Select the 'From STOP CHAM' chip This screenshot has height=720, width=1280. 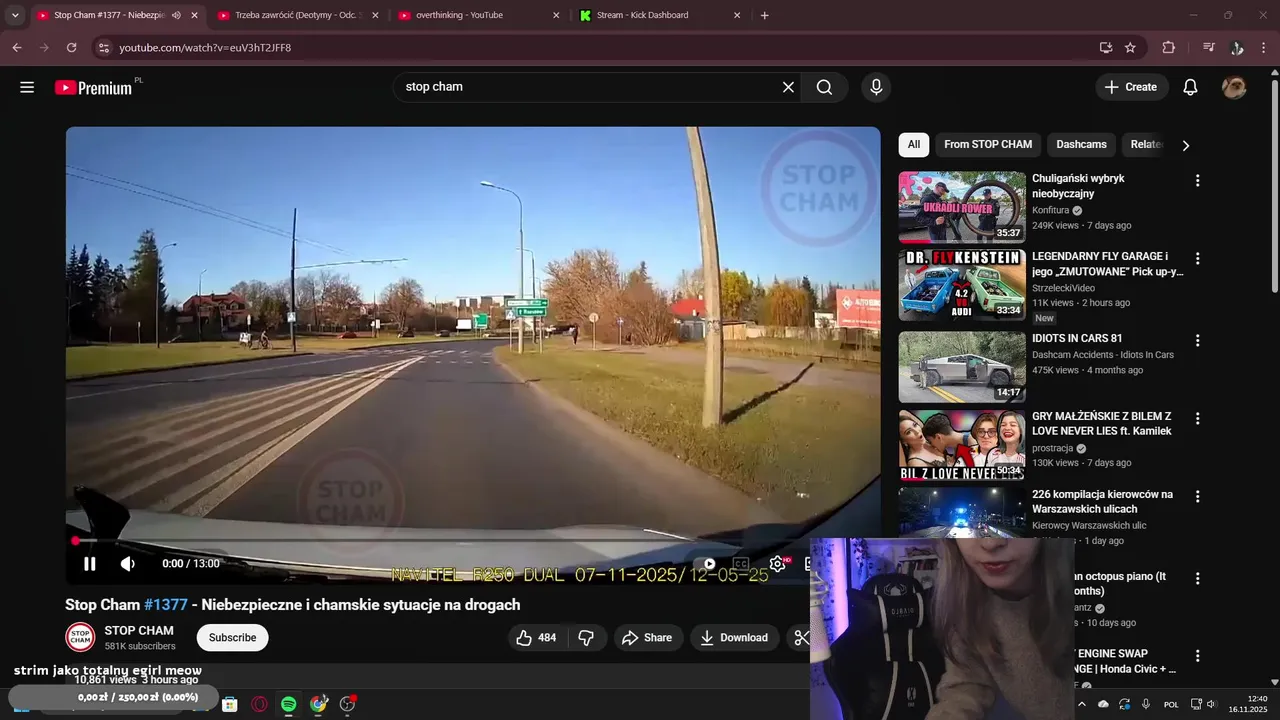point(988,145)
